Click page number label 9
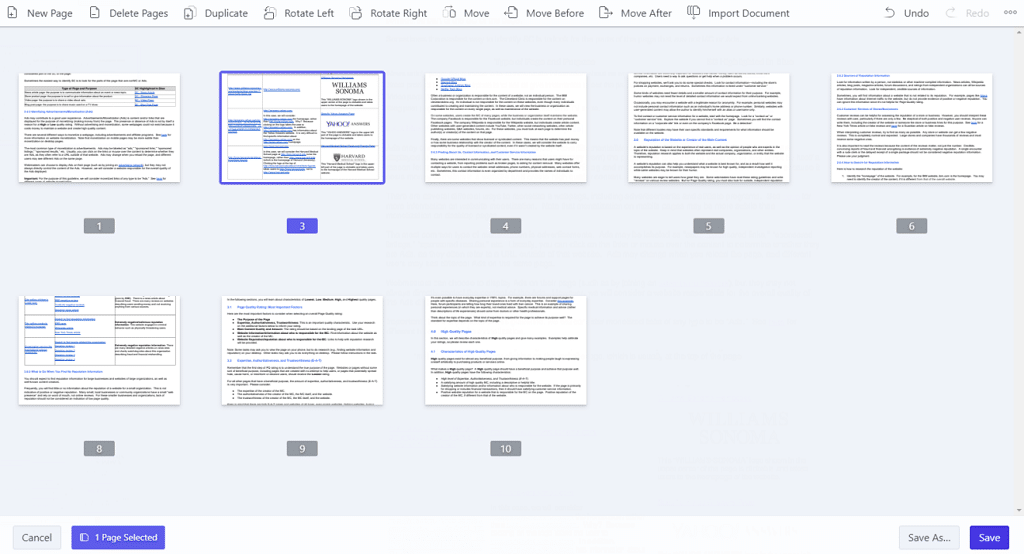 302,449
